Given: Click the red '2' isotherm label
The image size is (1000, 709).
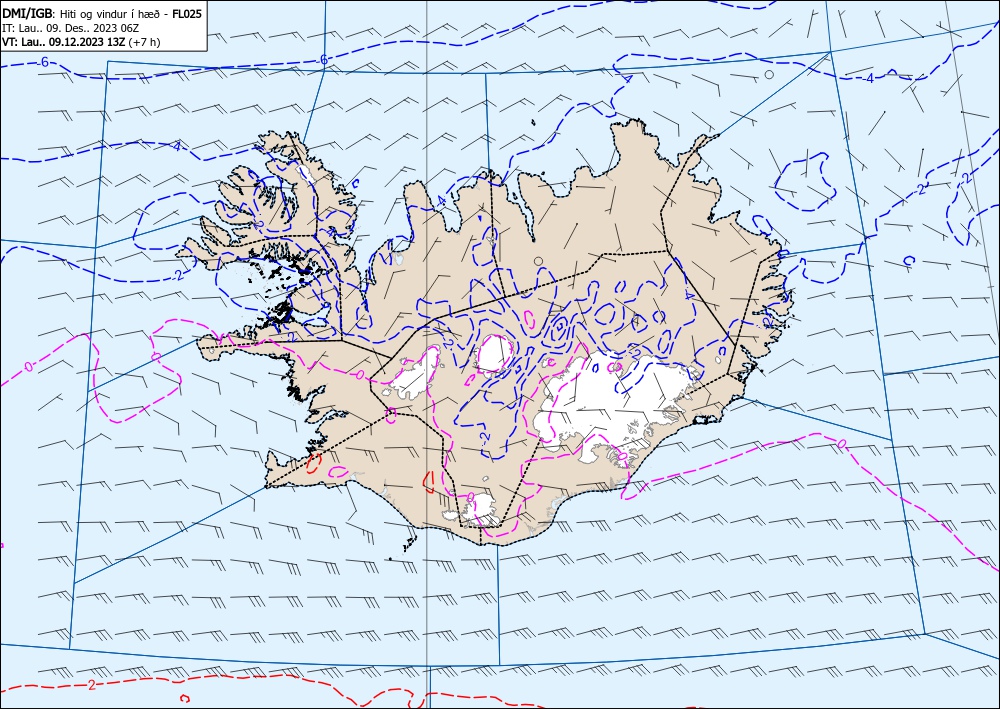Looking at the screenshot, I should coord(92,685).
